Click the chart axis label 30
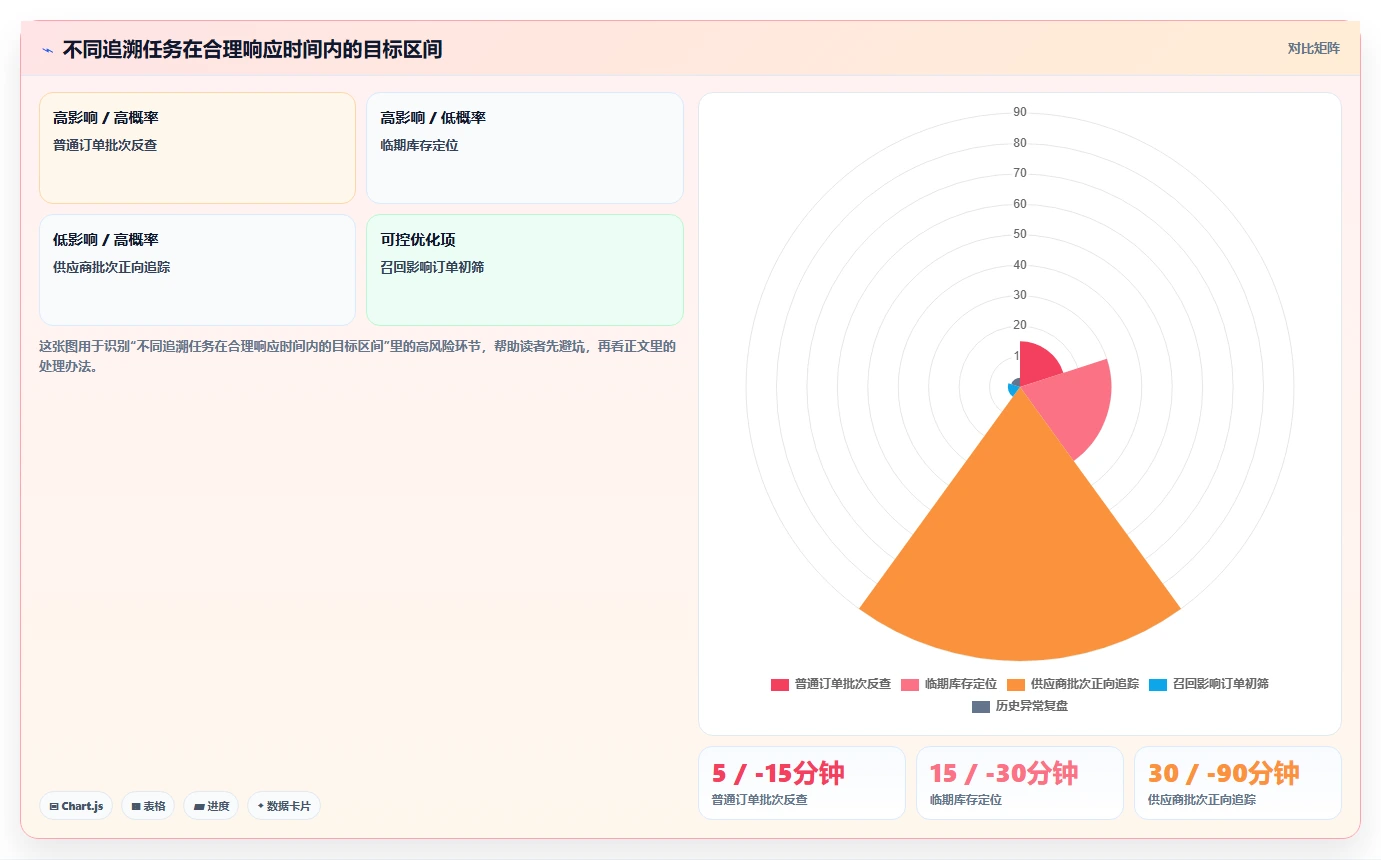Viewport: 1381px width, 860px height. tap(1020, 295)
